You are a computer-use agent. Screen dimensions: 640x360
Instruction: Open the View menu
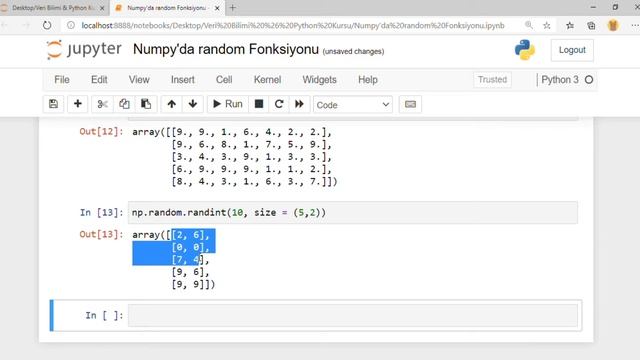click(x=139, y=80)
